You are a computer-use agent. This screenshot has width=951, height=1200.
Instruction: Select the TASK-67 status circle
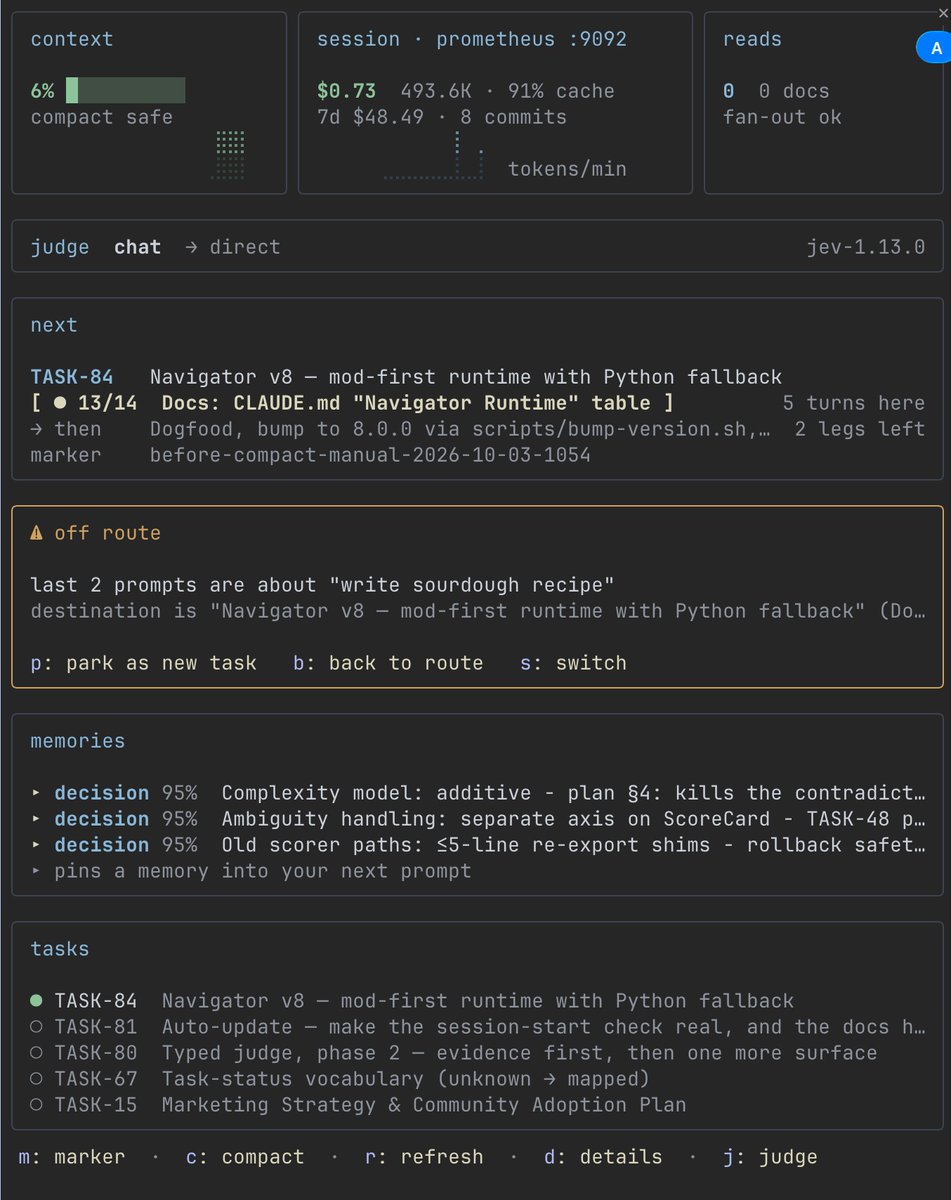(36, 1078)
